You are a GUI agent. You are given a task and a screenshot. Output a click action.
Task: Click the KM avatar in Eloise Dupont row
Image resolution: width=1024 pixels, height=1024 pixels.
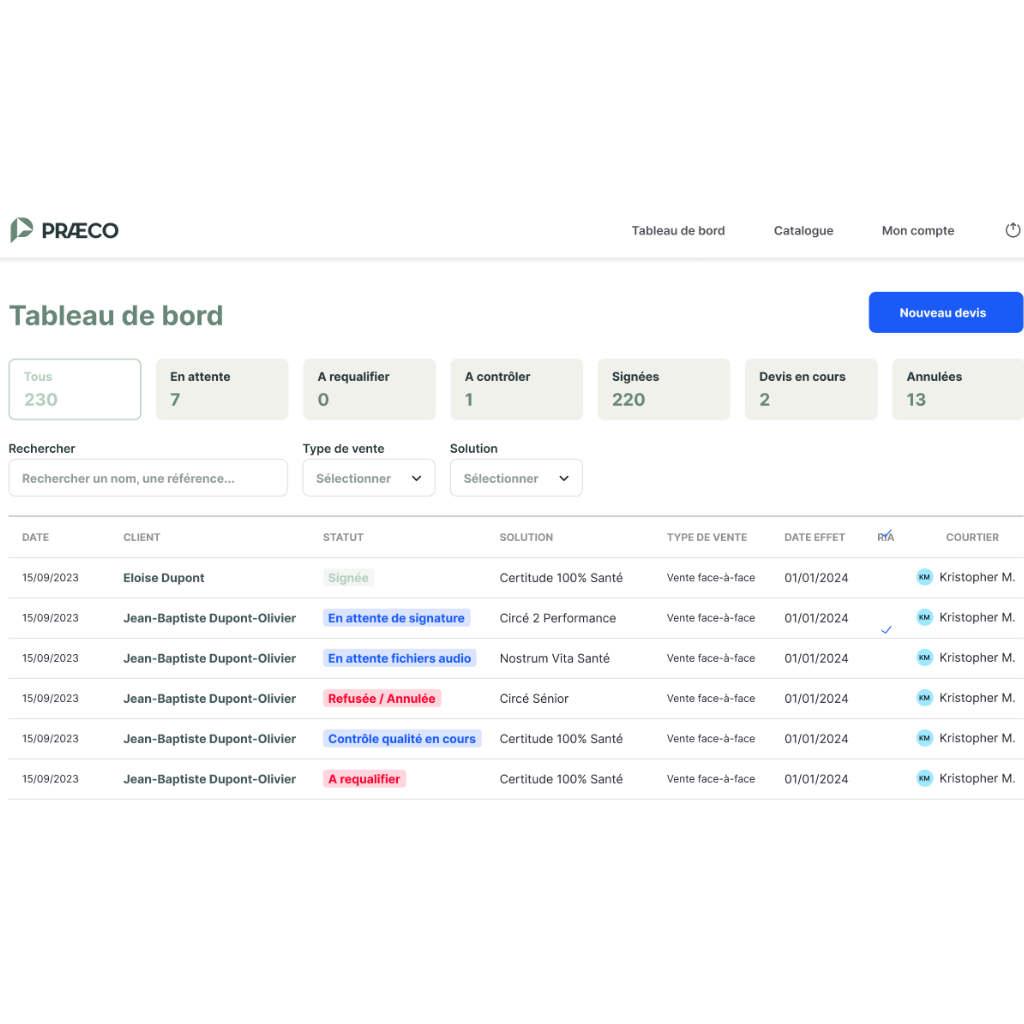[924, 577]
